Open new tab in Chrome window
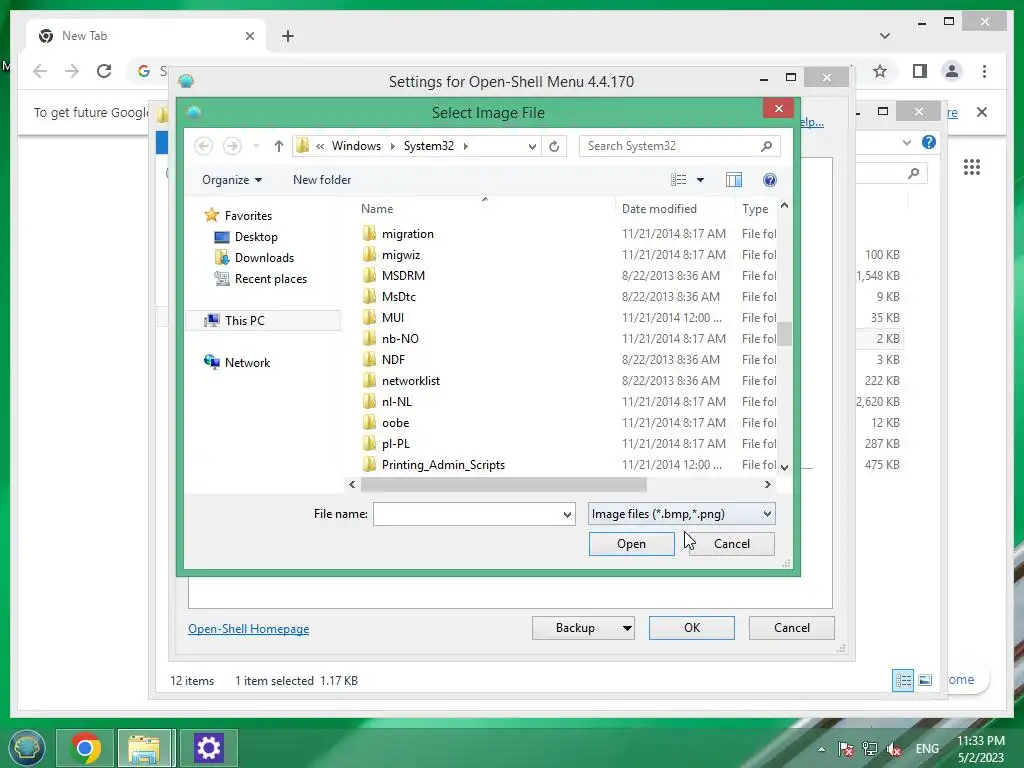Viewport: 1024px width, 768px height. pyautogui.click(x=288, y=36)
